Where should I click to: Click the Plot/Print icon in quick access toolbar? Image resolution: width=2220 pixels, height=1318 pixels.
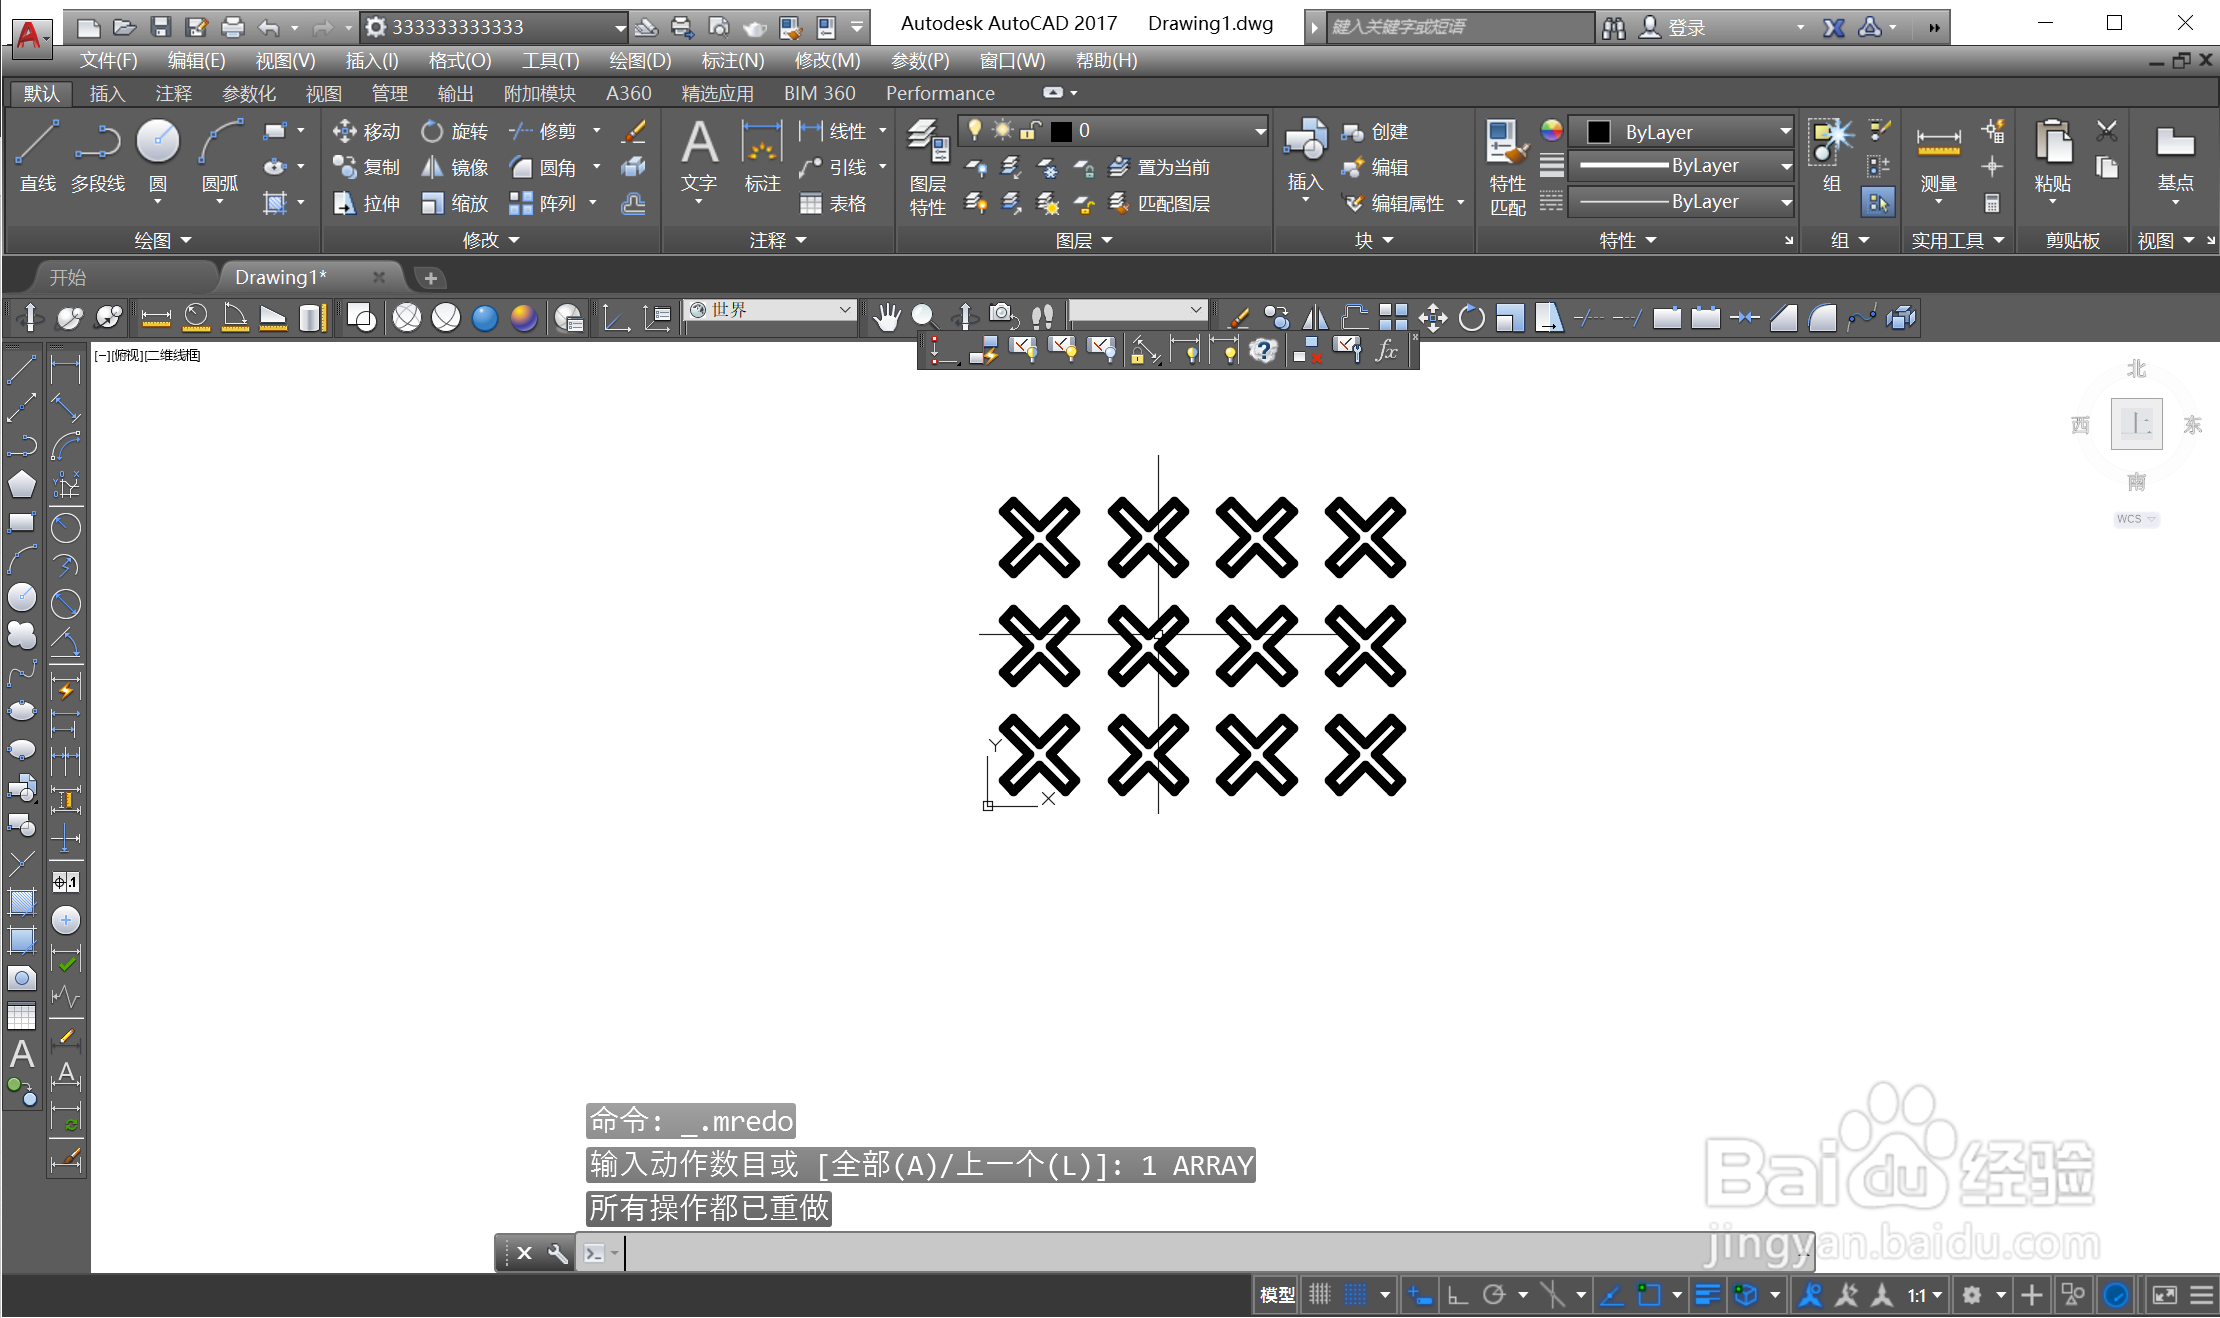point(232,27)
